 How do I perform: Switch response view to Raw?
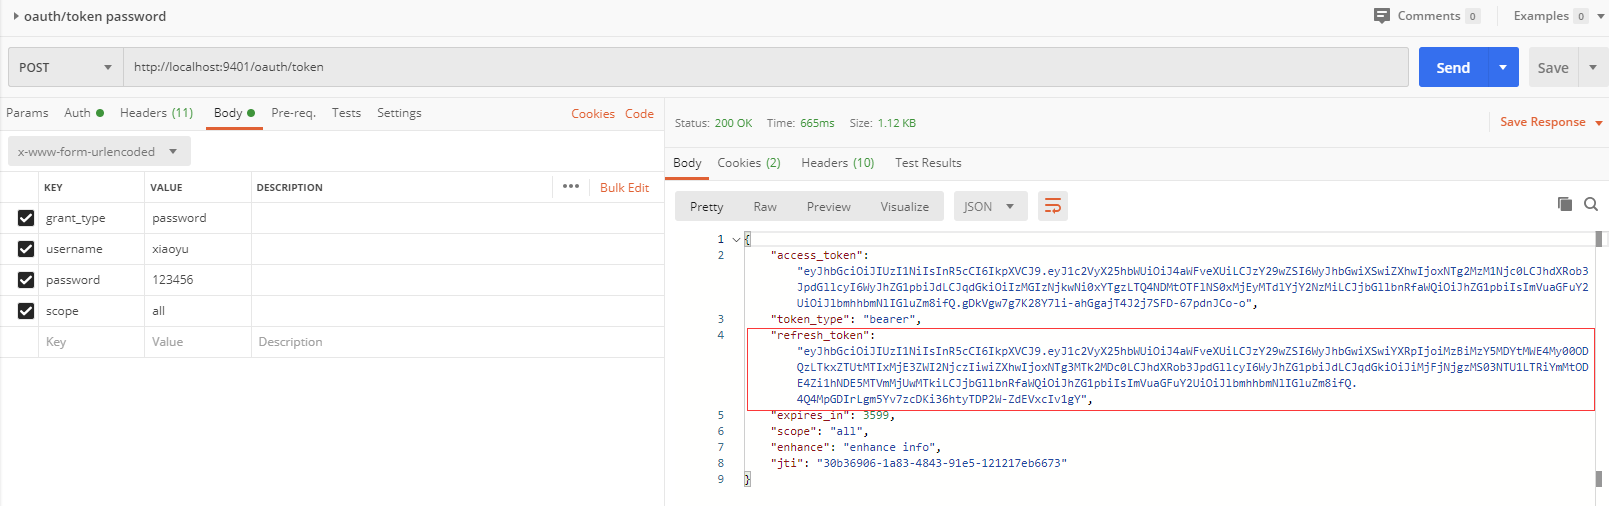click(x=765, y=206)
